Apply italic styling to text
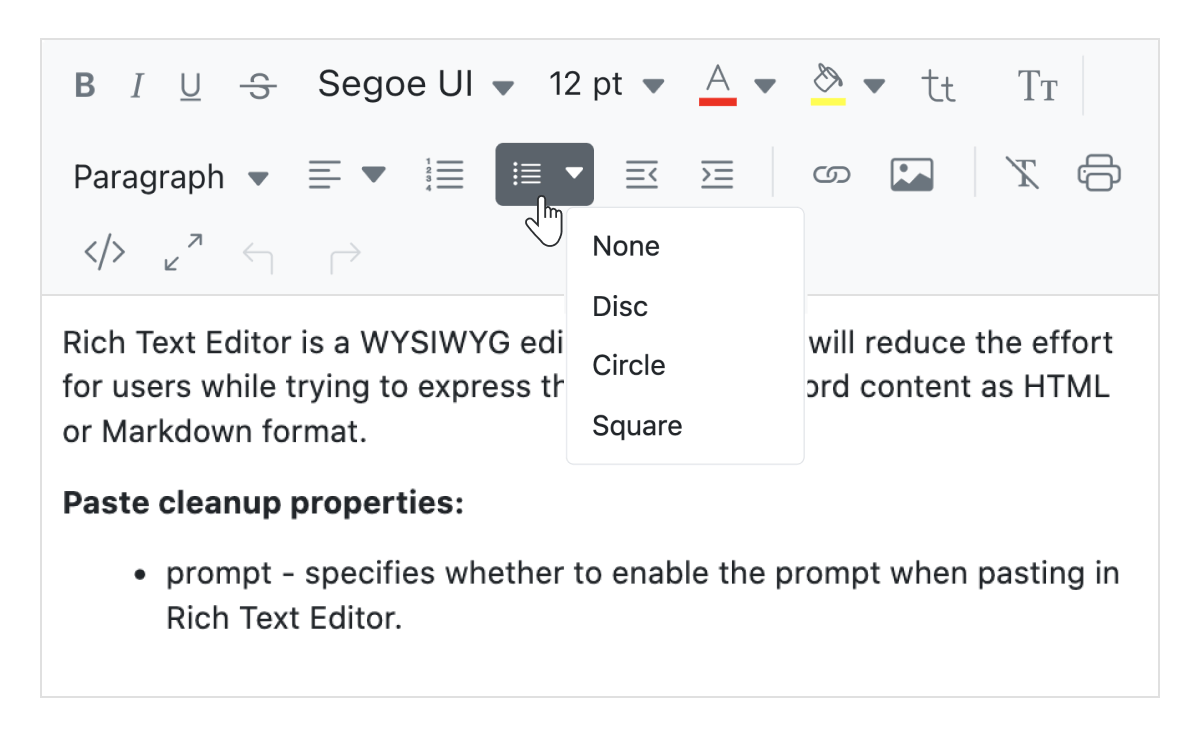Screen dimensions: 1200x740 tap(137, 85)
